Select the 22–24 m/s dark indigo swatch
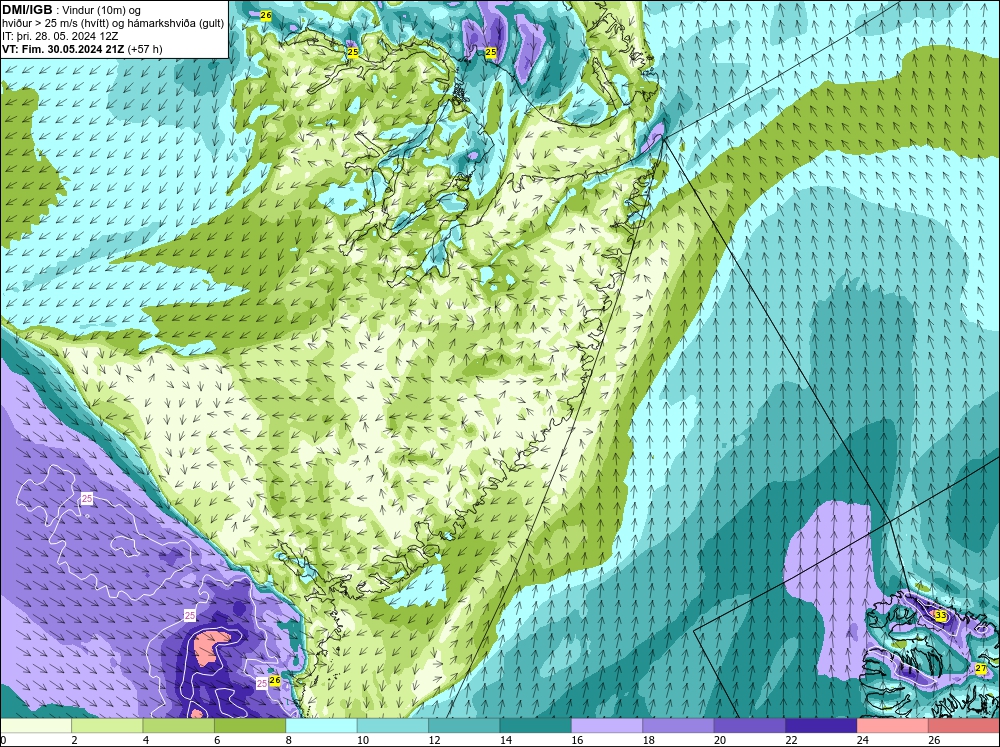This screenshot has height=747, width=1000. [821, 726]
